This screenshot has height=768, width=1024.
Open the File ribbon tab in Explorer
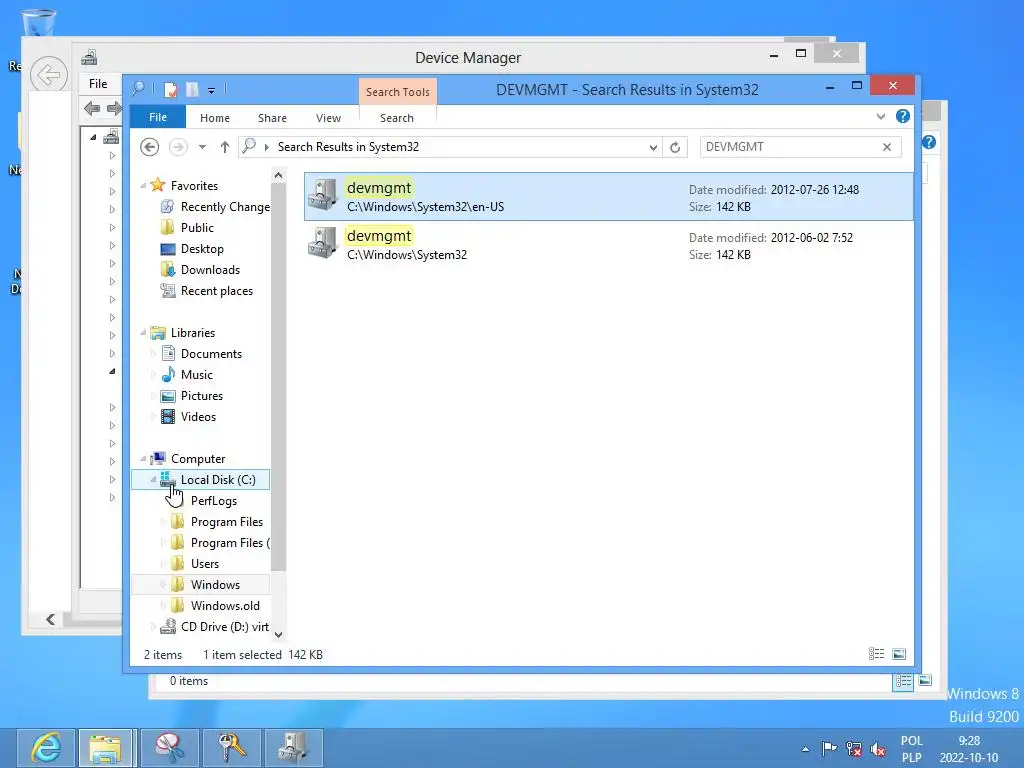point(157,118)
